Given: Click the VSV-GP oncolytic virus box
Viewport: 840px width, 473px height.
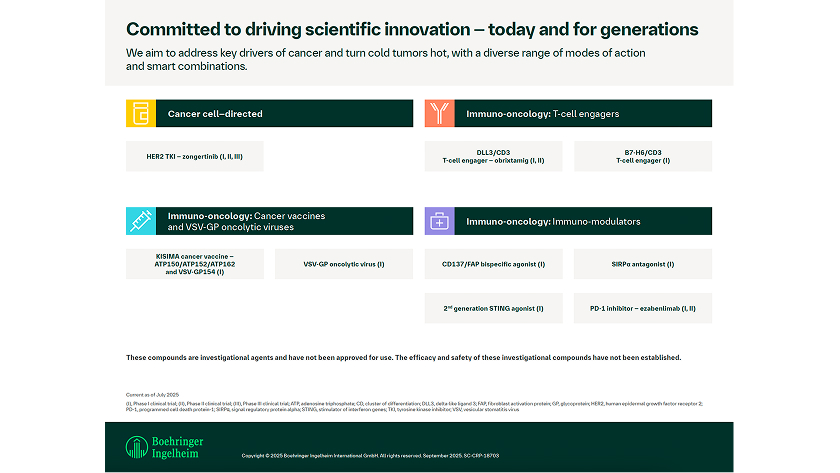Looking at the screenshot, I should pyautogui.click(x=344, y=264).
